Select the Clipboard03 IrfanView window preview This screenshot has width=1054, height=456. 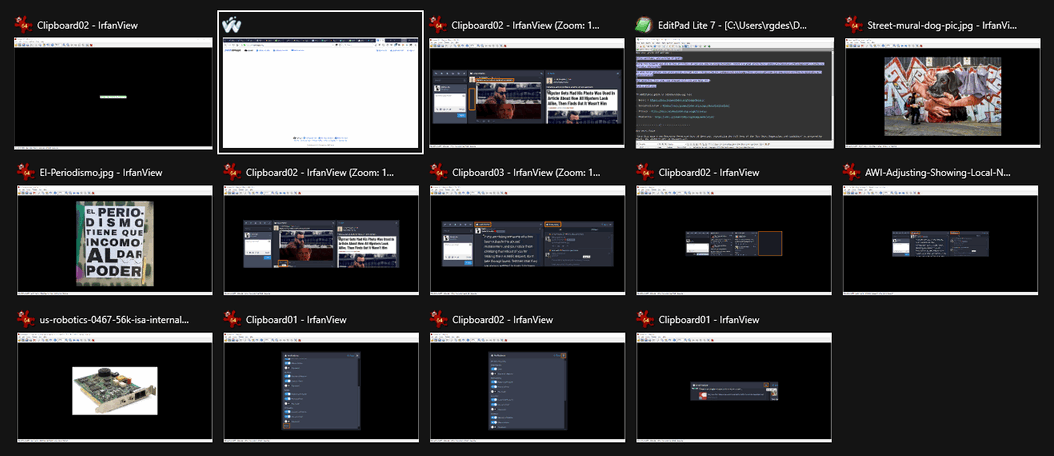pyautogui.click(x=527, y=242)
